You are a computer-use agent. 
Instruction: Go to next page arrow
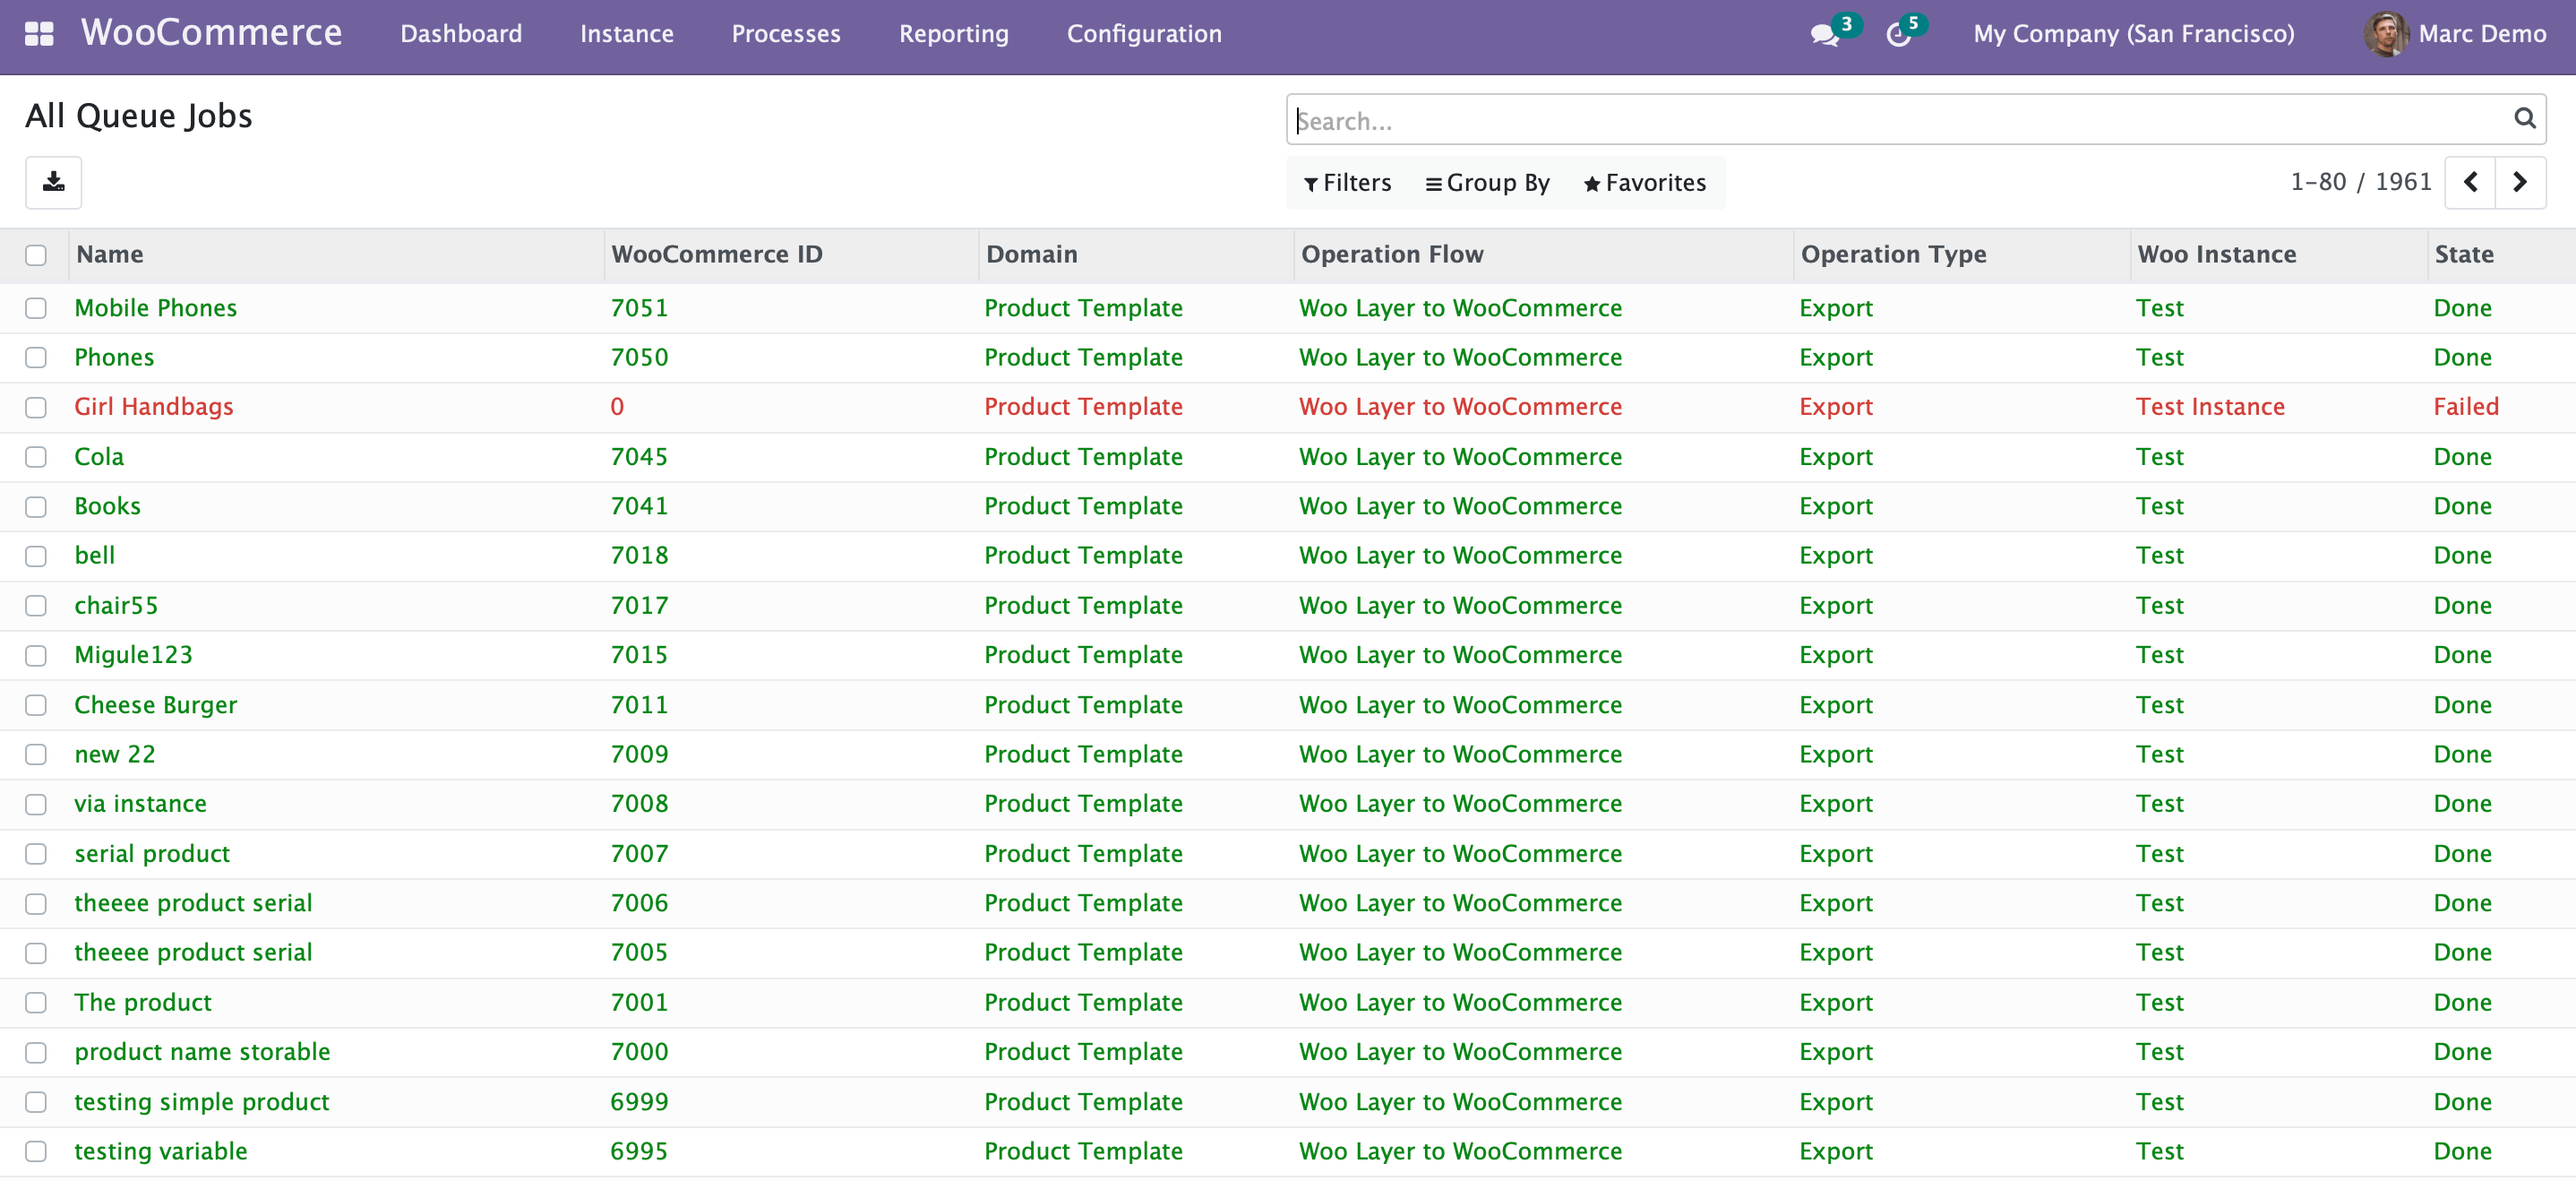point(2520,182)
